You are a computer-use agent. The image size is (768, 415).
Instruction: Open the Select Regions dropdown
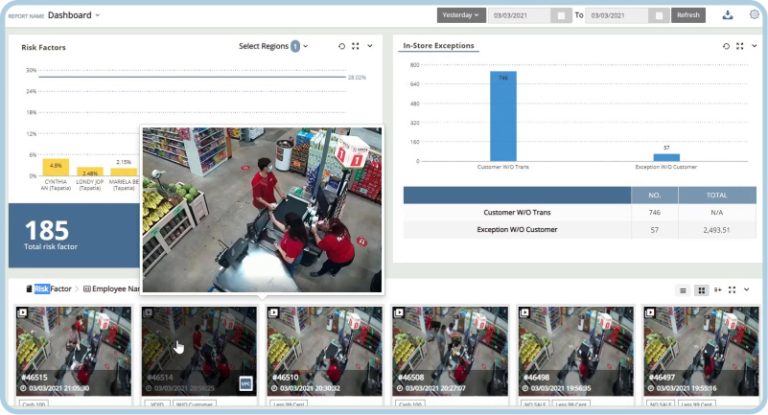274,46
